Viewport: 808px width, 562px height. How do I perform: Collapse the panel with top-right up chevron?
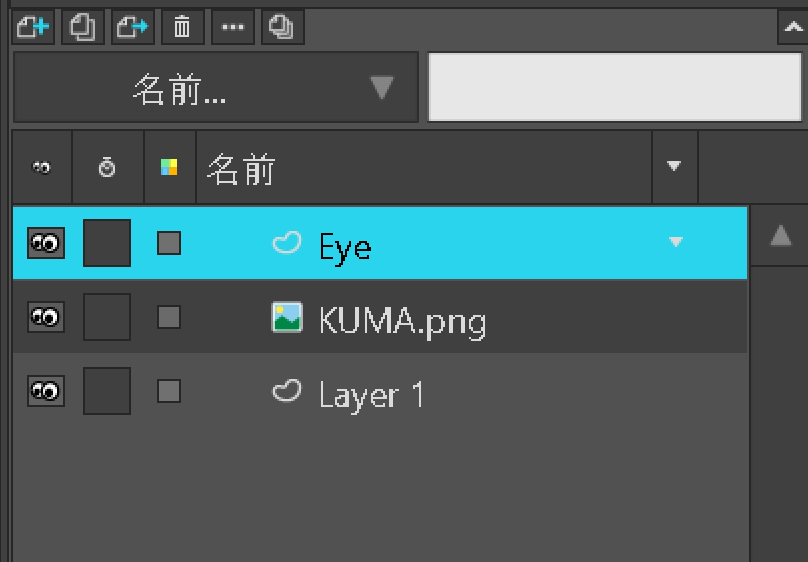coord(791,29)
